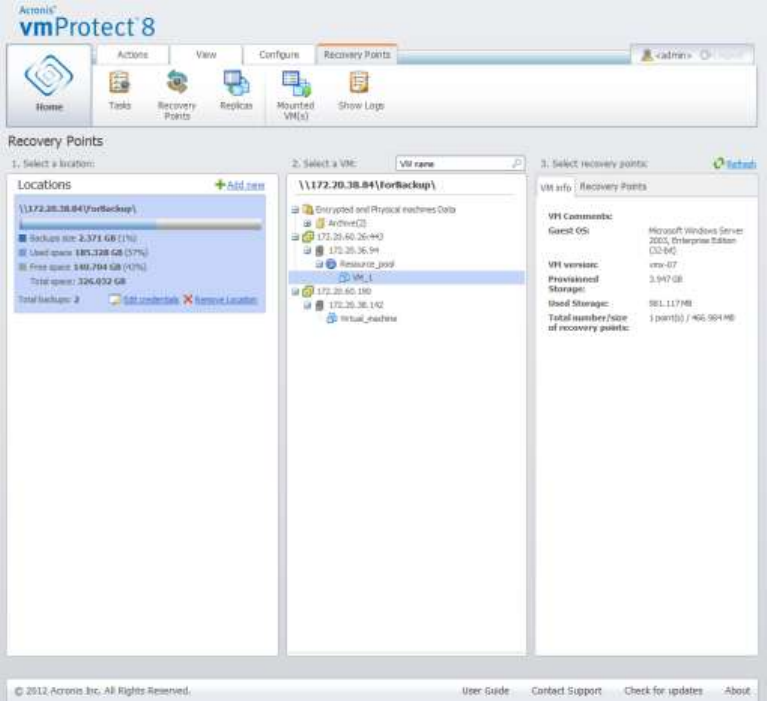Viewport: 767px width, 701px height.
Task: Click the host server icon for 172.20.38.142
Action: [x=319, y=305]
